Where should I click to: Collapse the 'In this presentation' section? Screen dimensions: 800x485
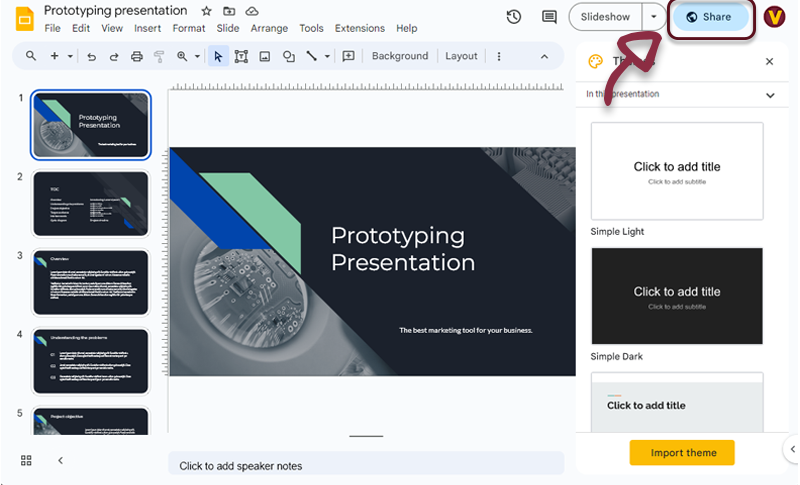770,95
